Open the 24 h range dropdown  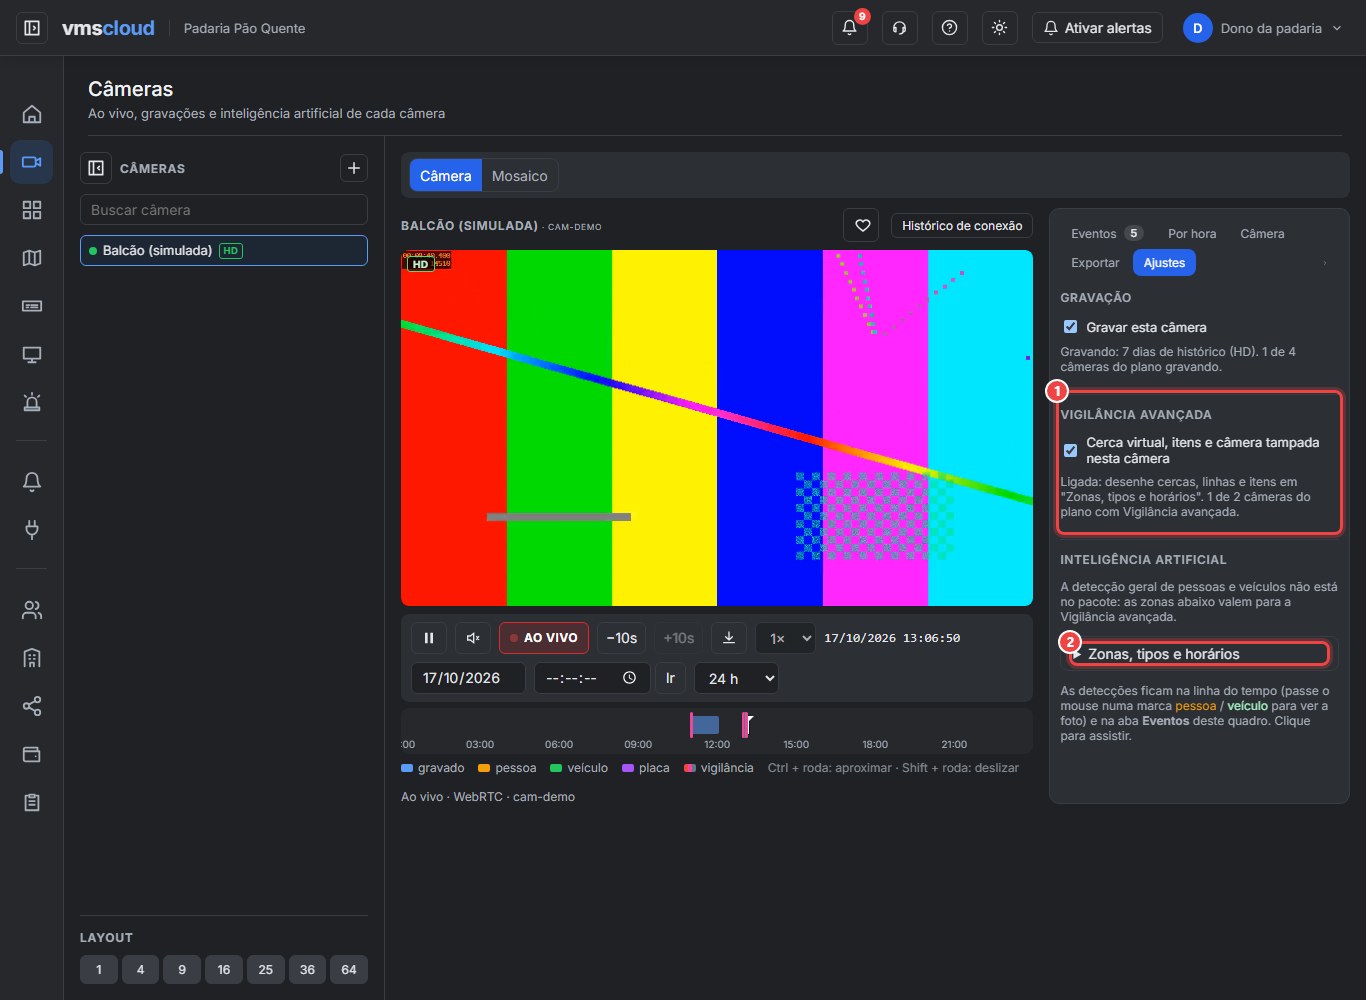(736, 678)
